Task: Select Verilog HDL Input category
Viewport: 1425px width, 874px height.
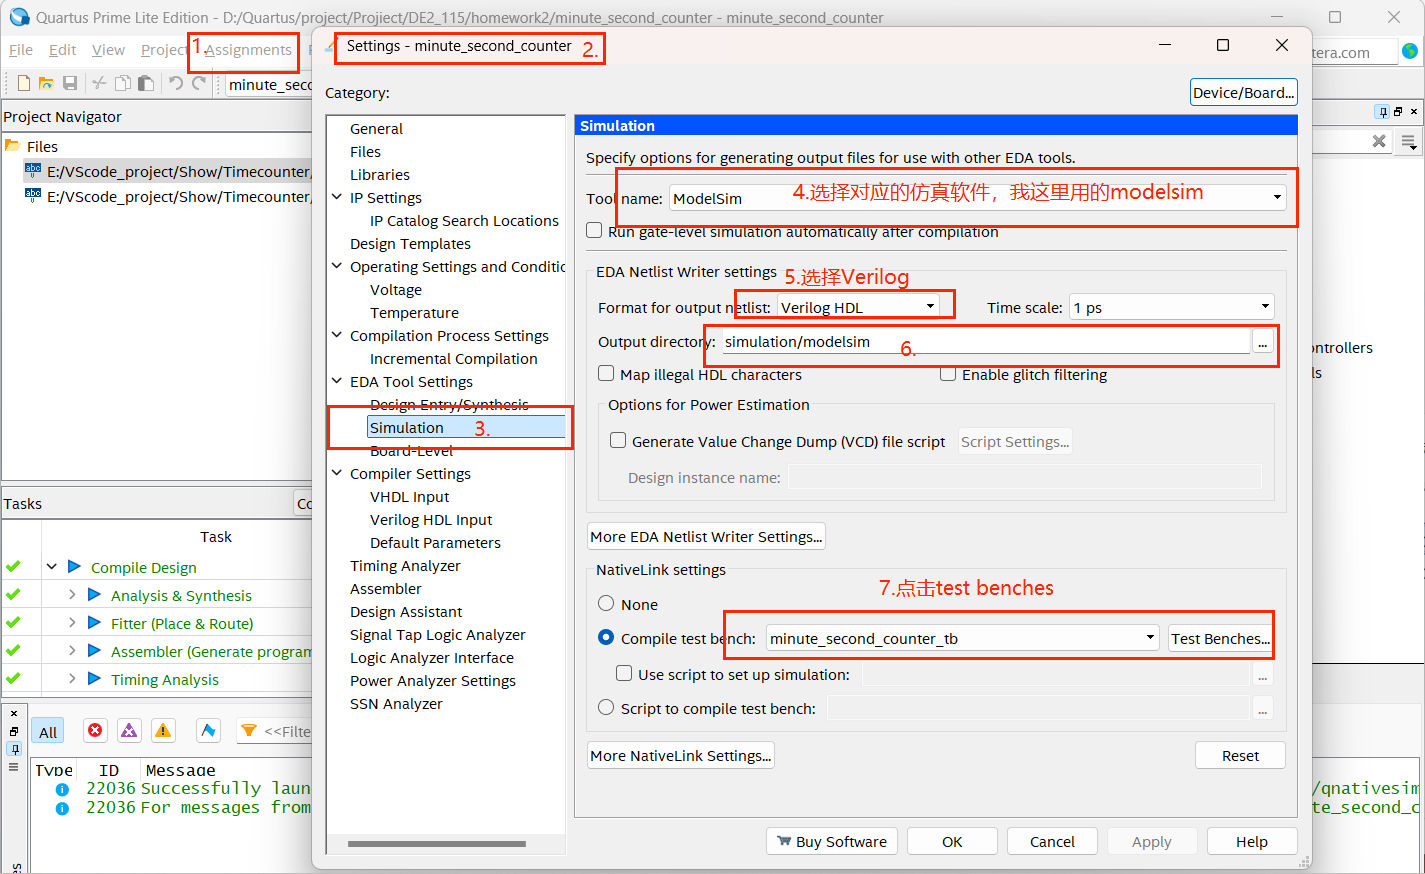Action: (431, 519)
